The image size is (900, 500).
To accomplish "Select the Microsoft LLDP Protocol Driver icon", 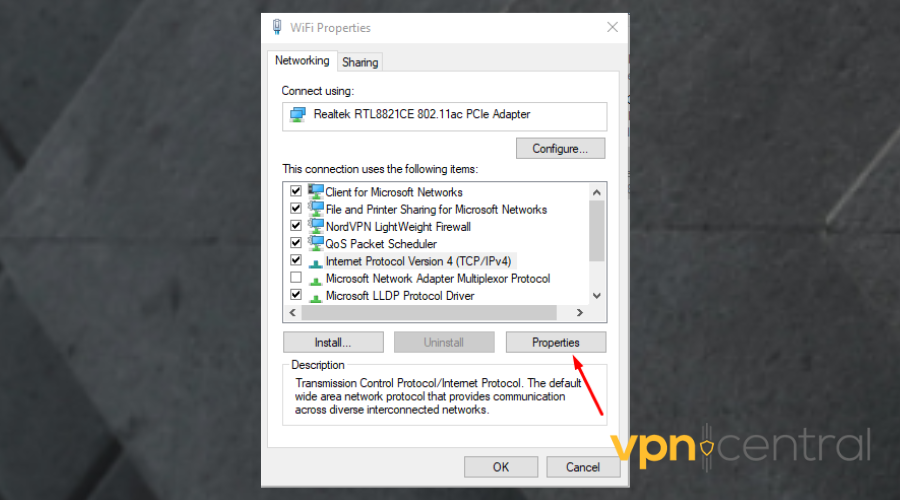I will coord(316,297).
